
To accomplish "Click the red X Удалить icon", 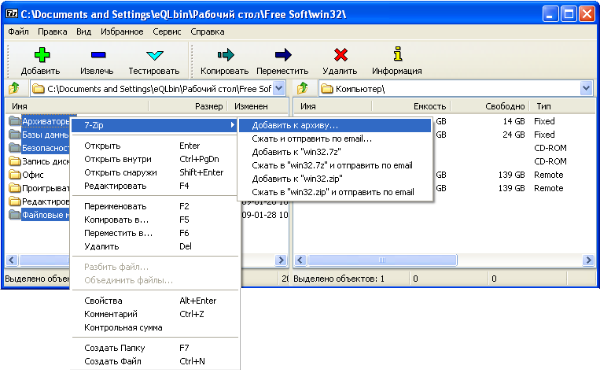I will coord(341,55).
